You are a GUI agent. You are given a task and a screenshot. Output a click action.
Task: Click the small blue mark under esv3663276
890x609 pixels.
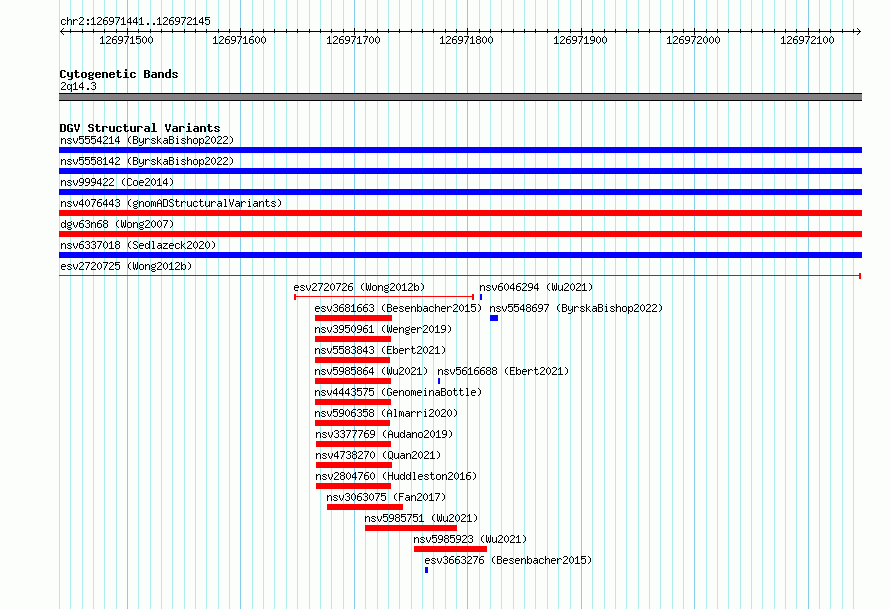point(426,570)
